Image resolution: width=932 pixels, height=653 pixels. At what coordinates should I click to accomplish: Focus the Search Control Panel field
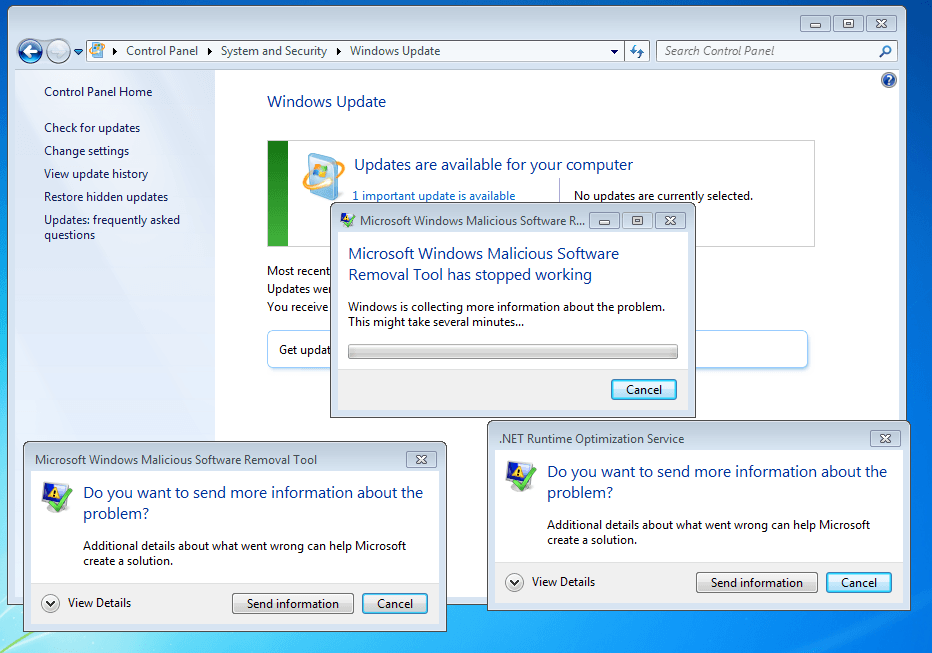tap(769, 51)
